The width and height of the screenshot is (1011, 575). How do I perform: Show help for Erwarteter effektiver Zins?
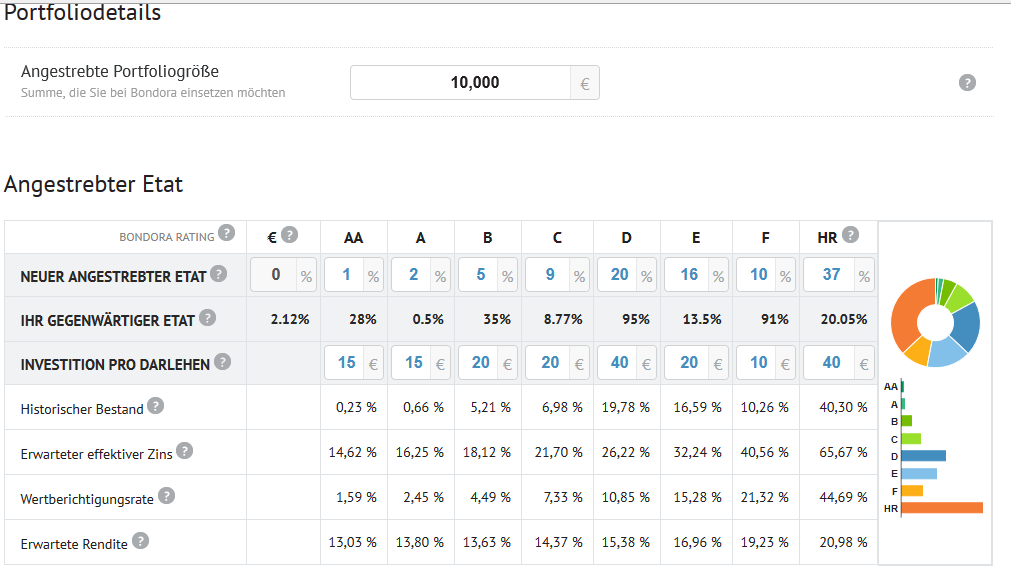[184, 451]
